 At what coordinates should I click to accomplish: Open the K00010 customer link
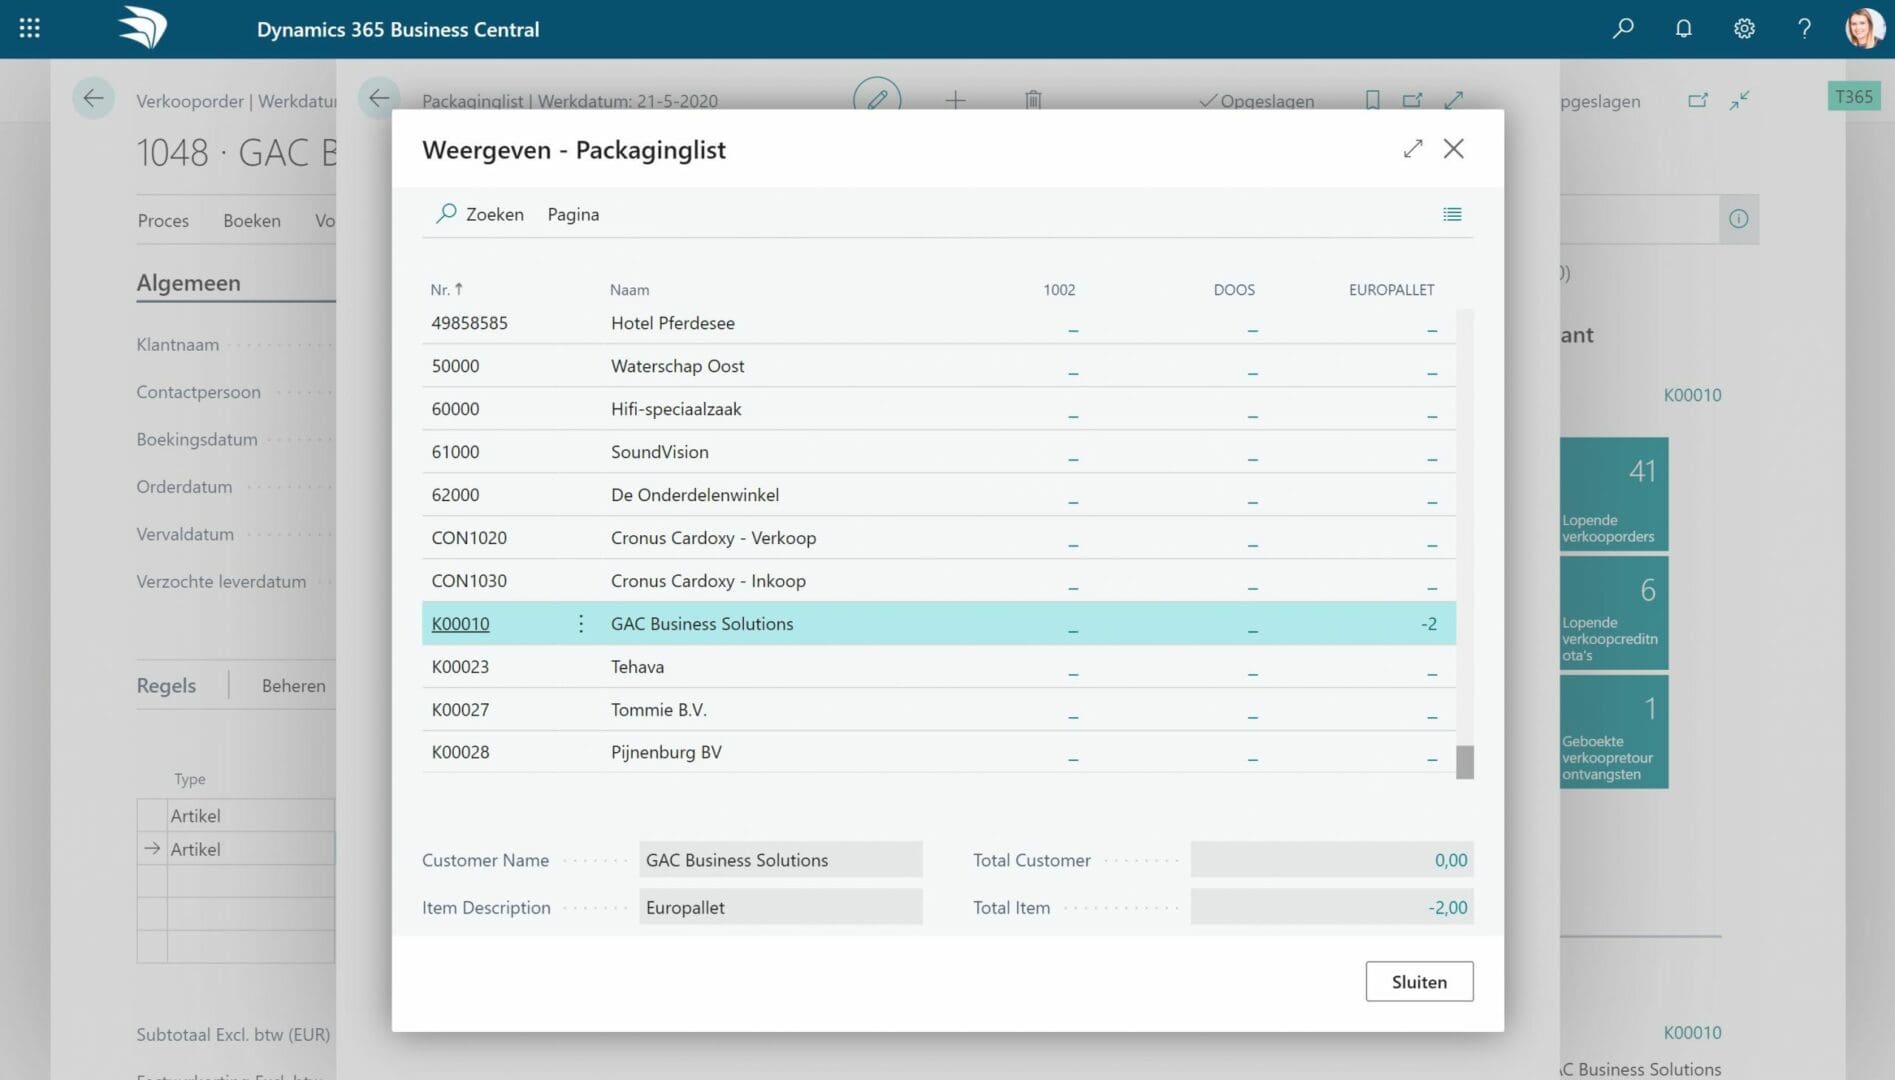[x=460, y=624]
